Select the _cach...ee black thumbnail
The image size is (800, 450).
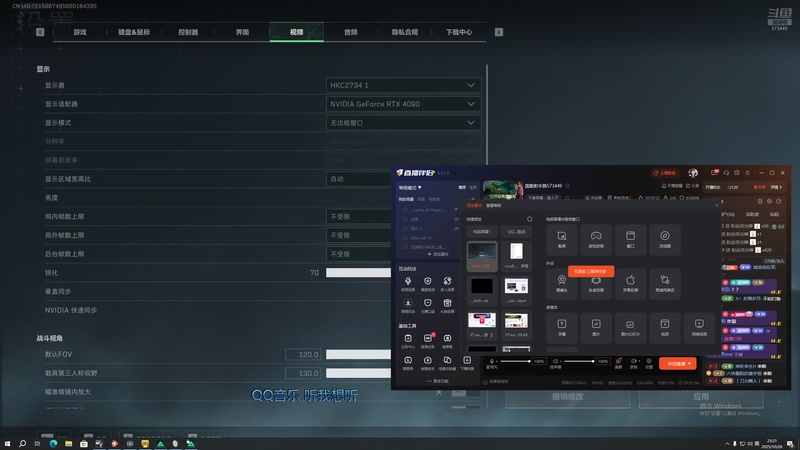(482, 290)
